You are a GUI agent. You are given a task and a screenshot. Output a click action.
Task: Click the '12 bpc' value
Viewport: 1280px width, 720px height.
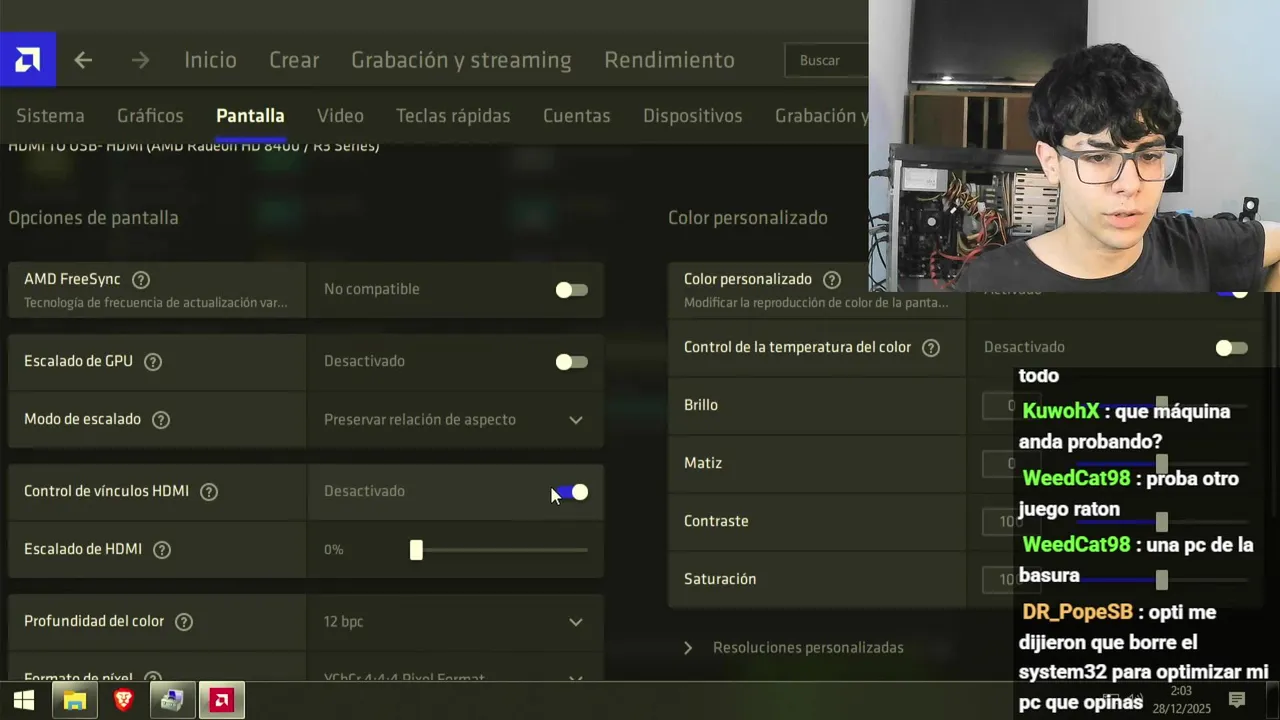tap(343, 622)
